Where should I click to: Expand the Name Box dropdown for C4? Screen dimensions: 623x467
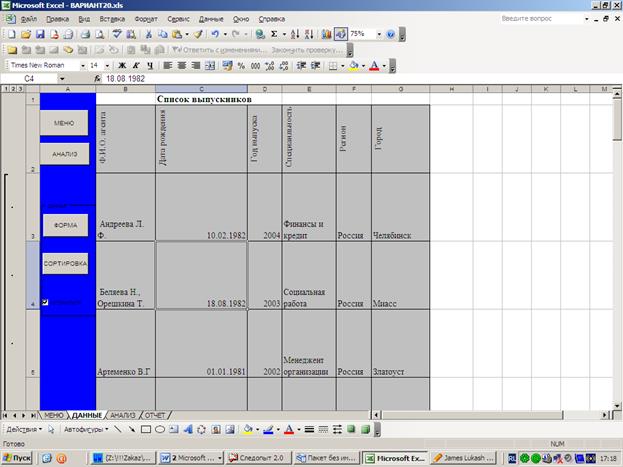62,79
